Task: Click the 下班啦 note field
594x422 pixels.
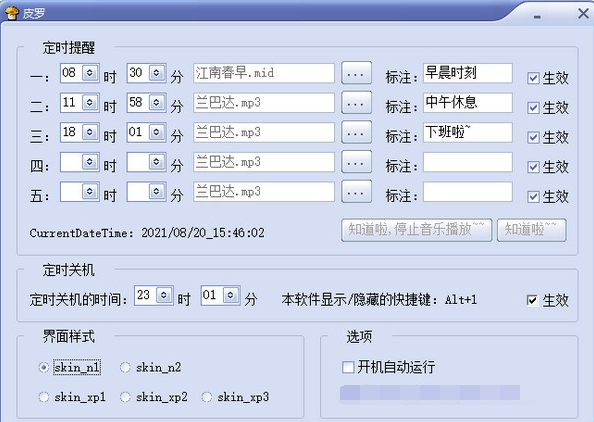Action: [468, 132]
